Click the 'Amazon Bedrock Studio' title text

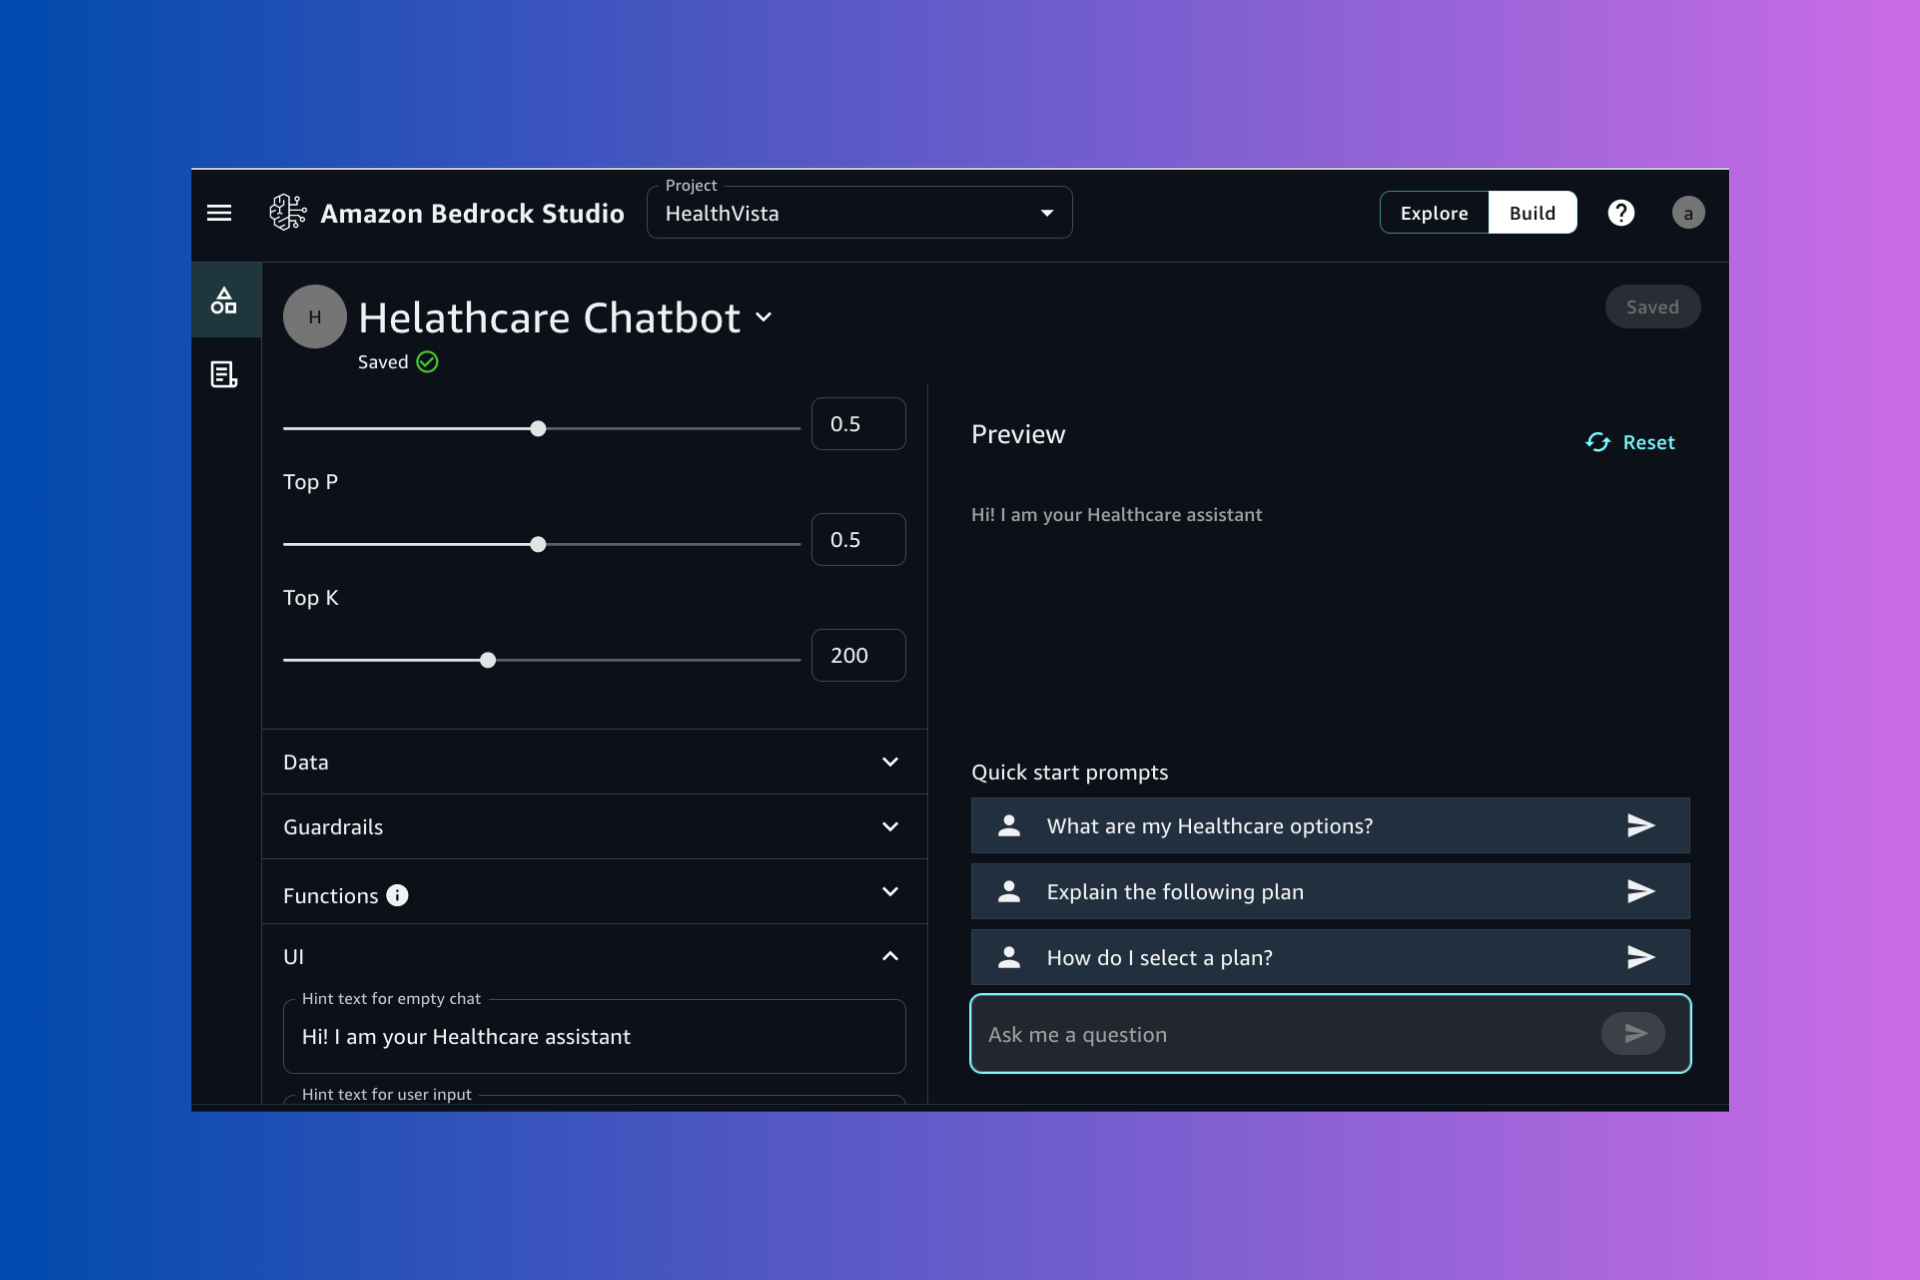pyautogui.click(x=472, y=213)
